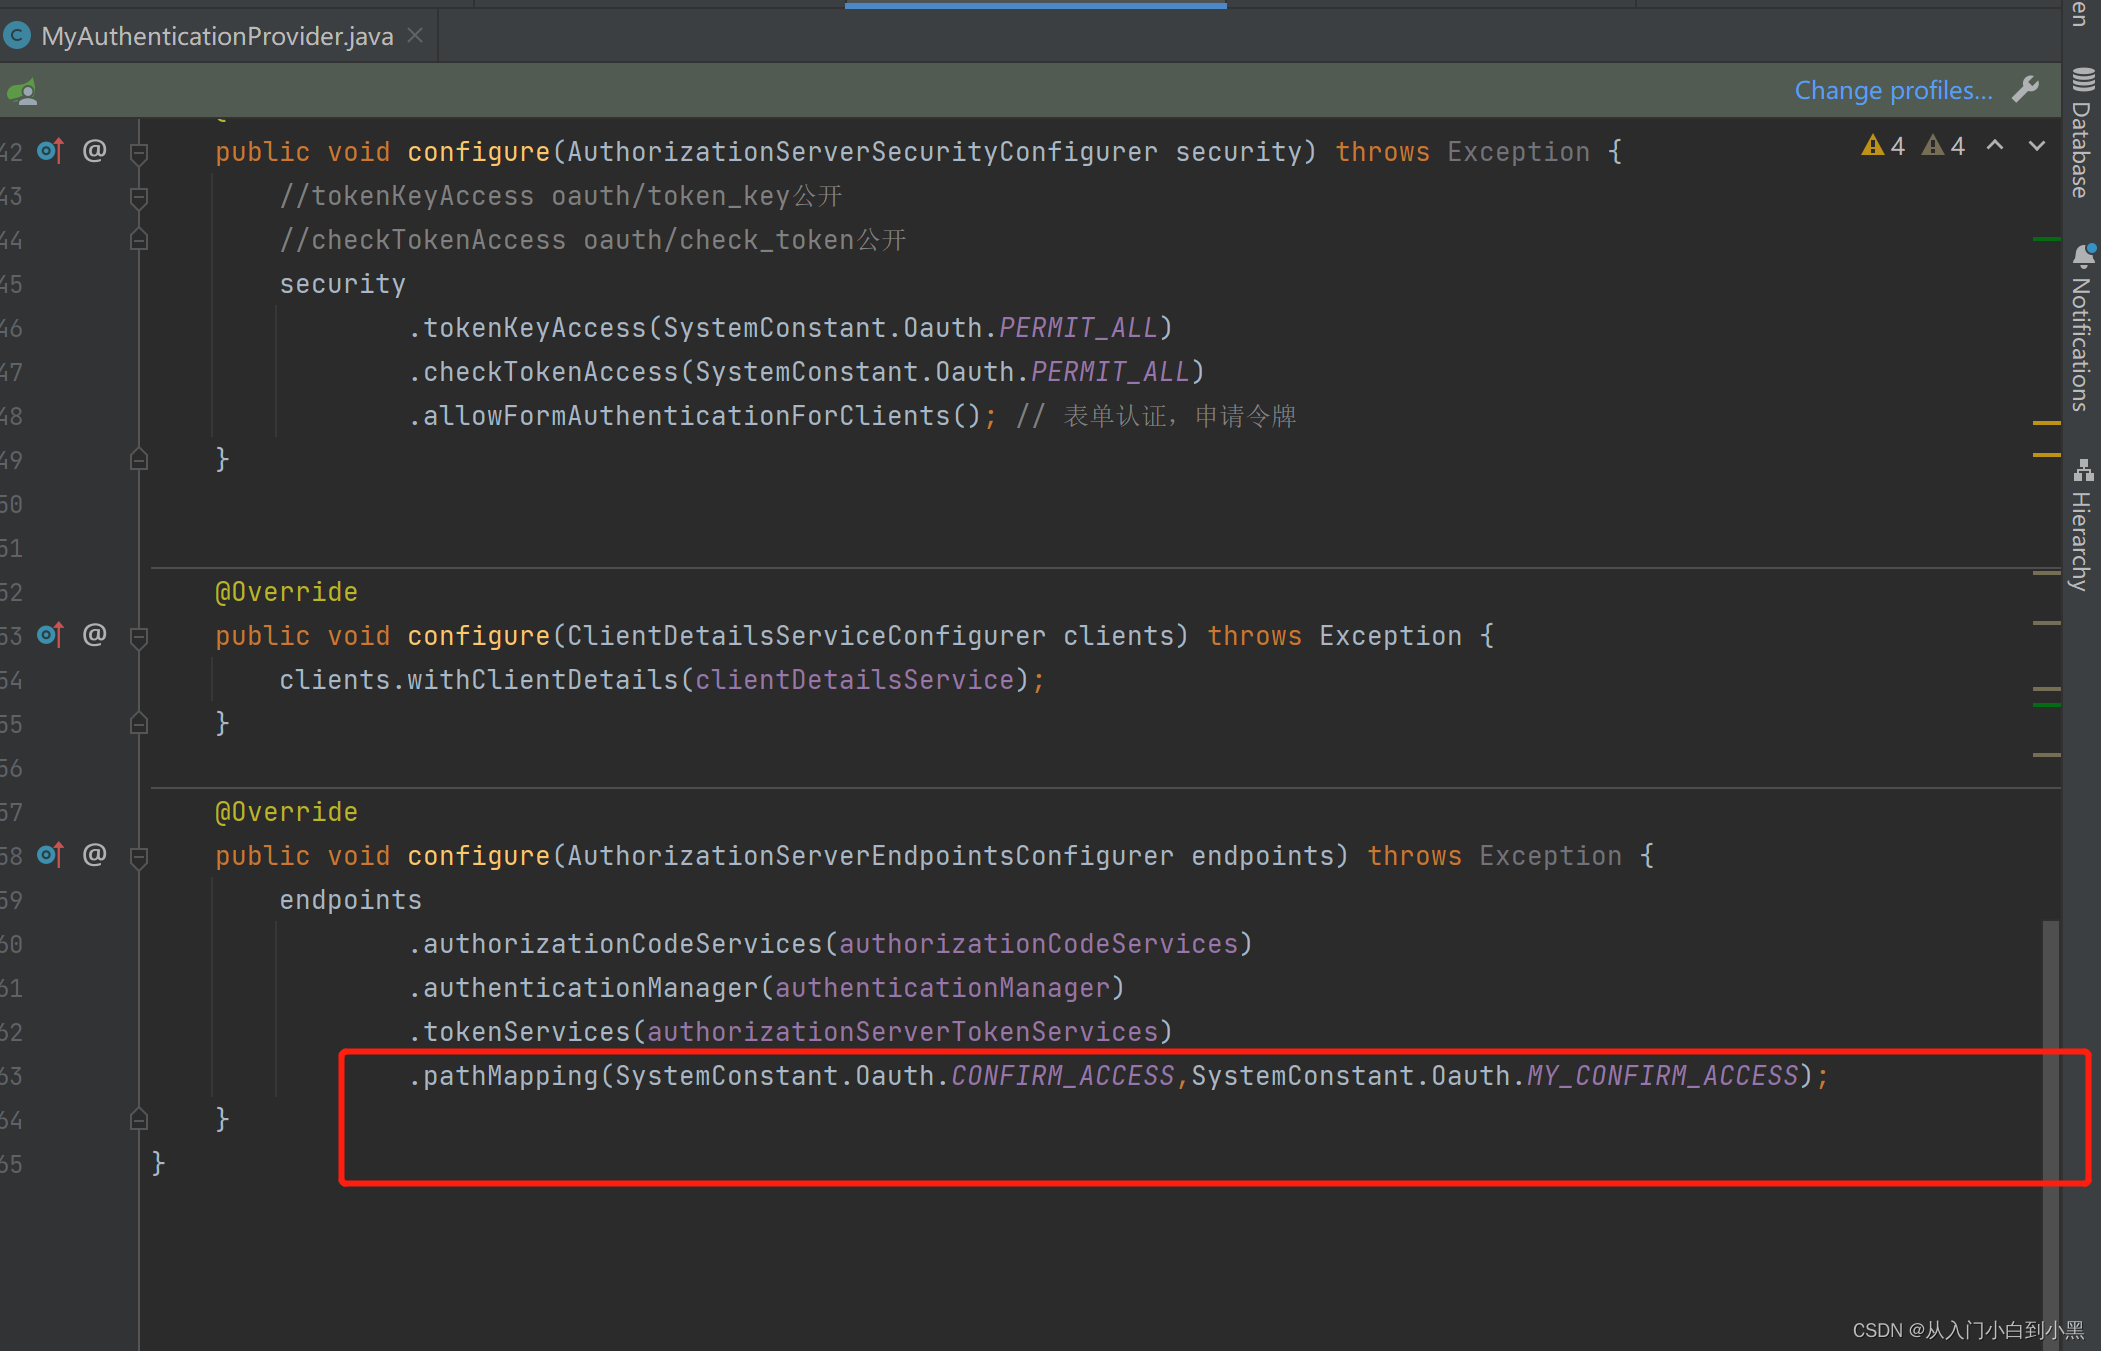
Task: Click fold end marker at line 64
Action: click(139, 1120)
